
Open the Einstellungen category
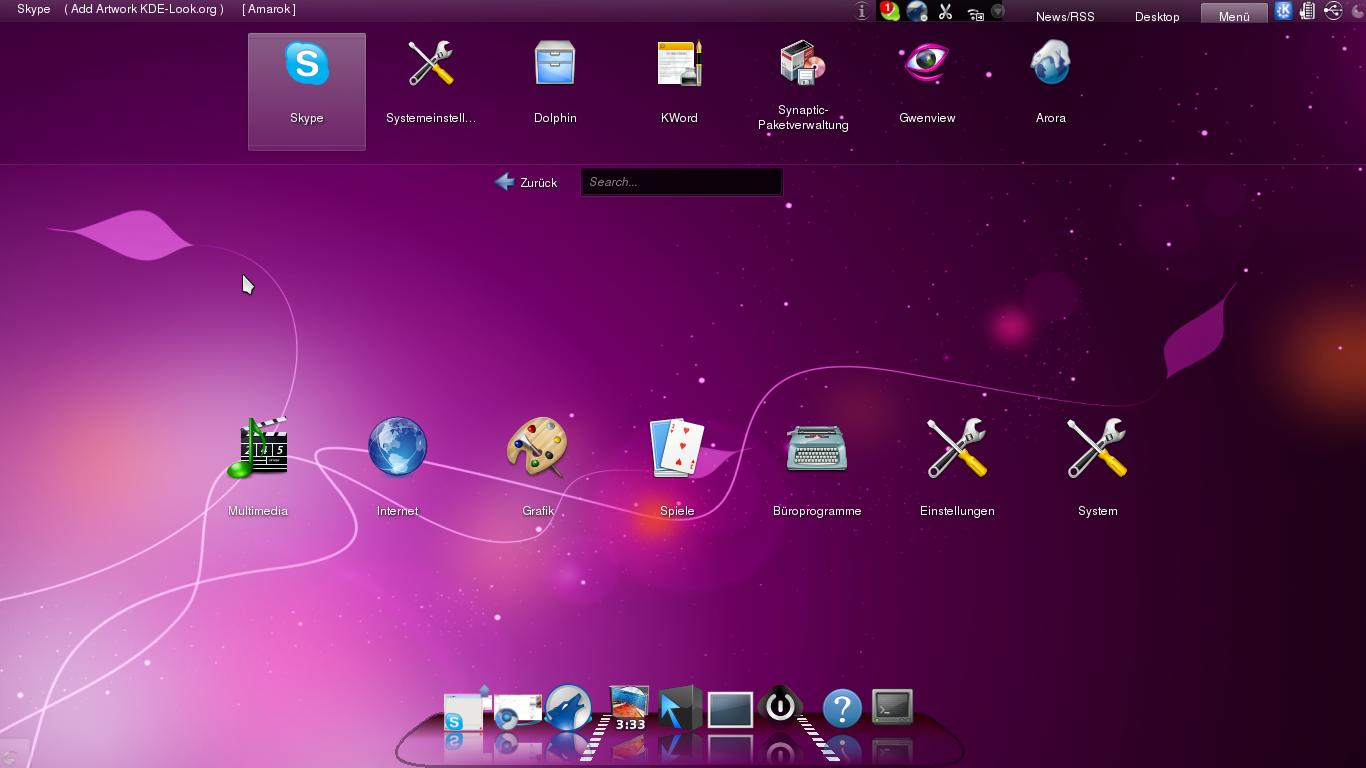(957, 467)
